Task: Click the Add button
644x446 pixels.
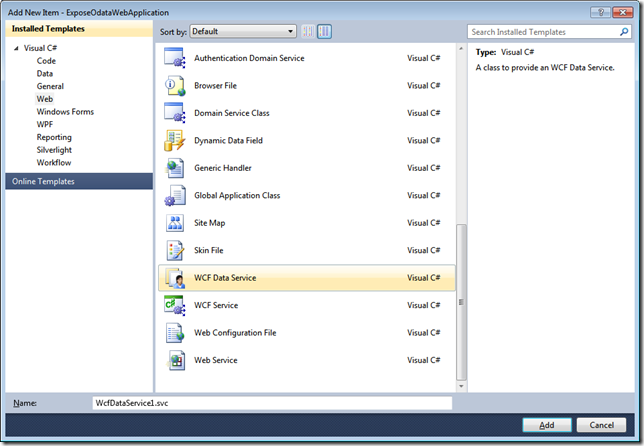Action: [x=547, y=425]
